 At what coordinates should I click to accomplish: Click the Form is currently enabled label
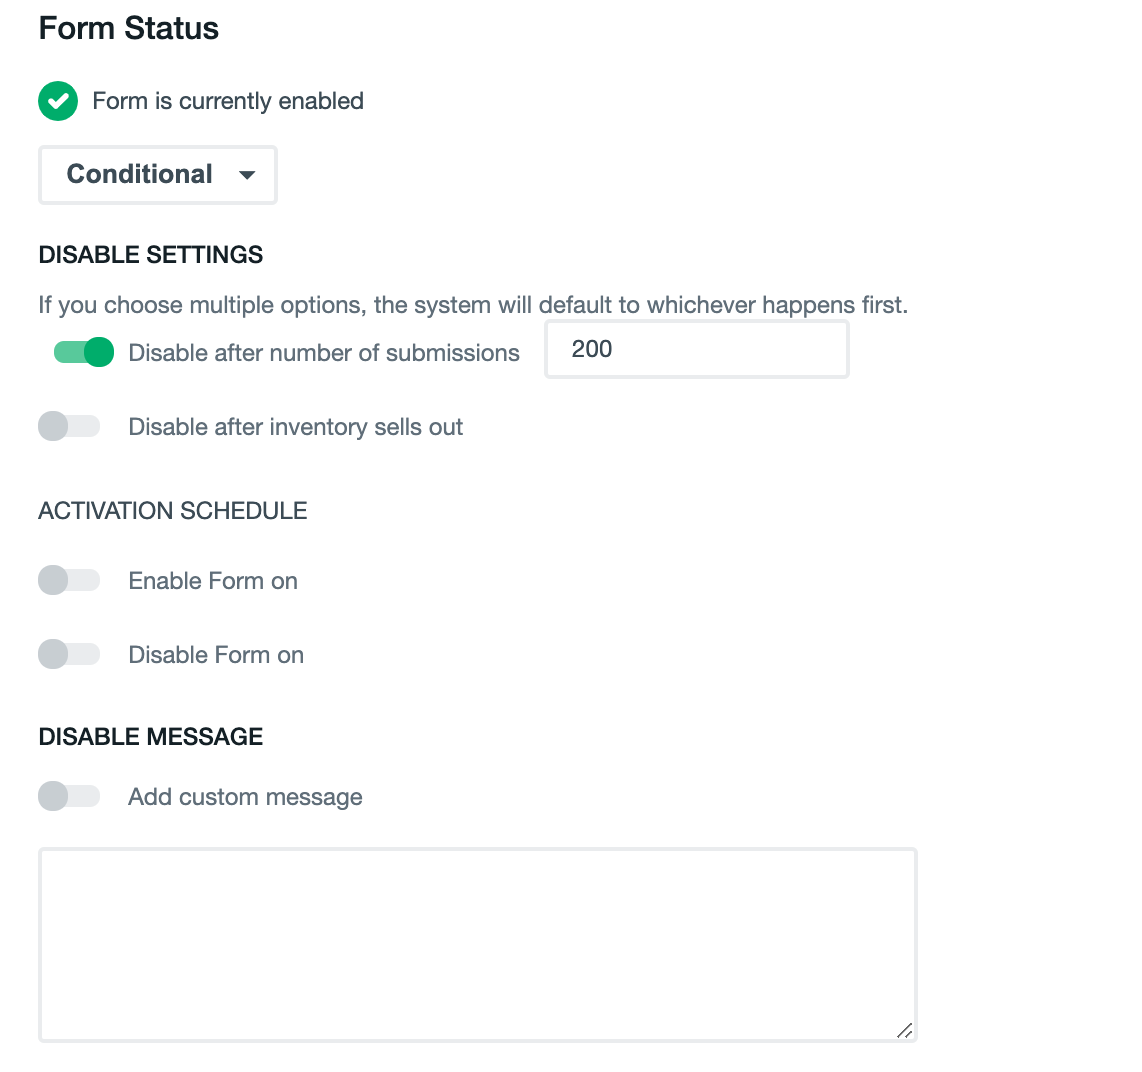point(227,101)
